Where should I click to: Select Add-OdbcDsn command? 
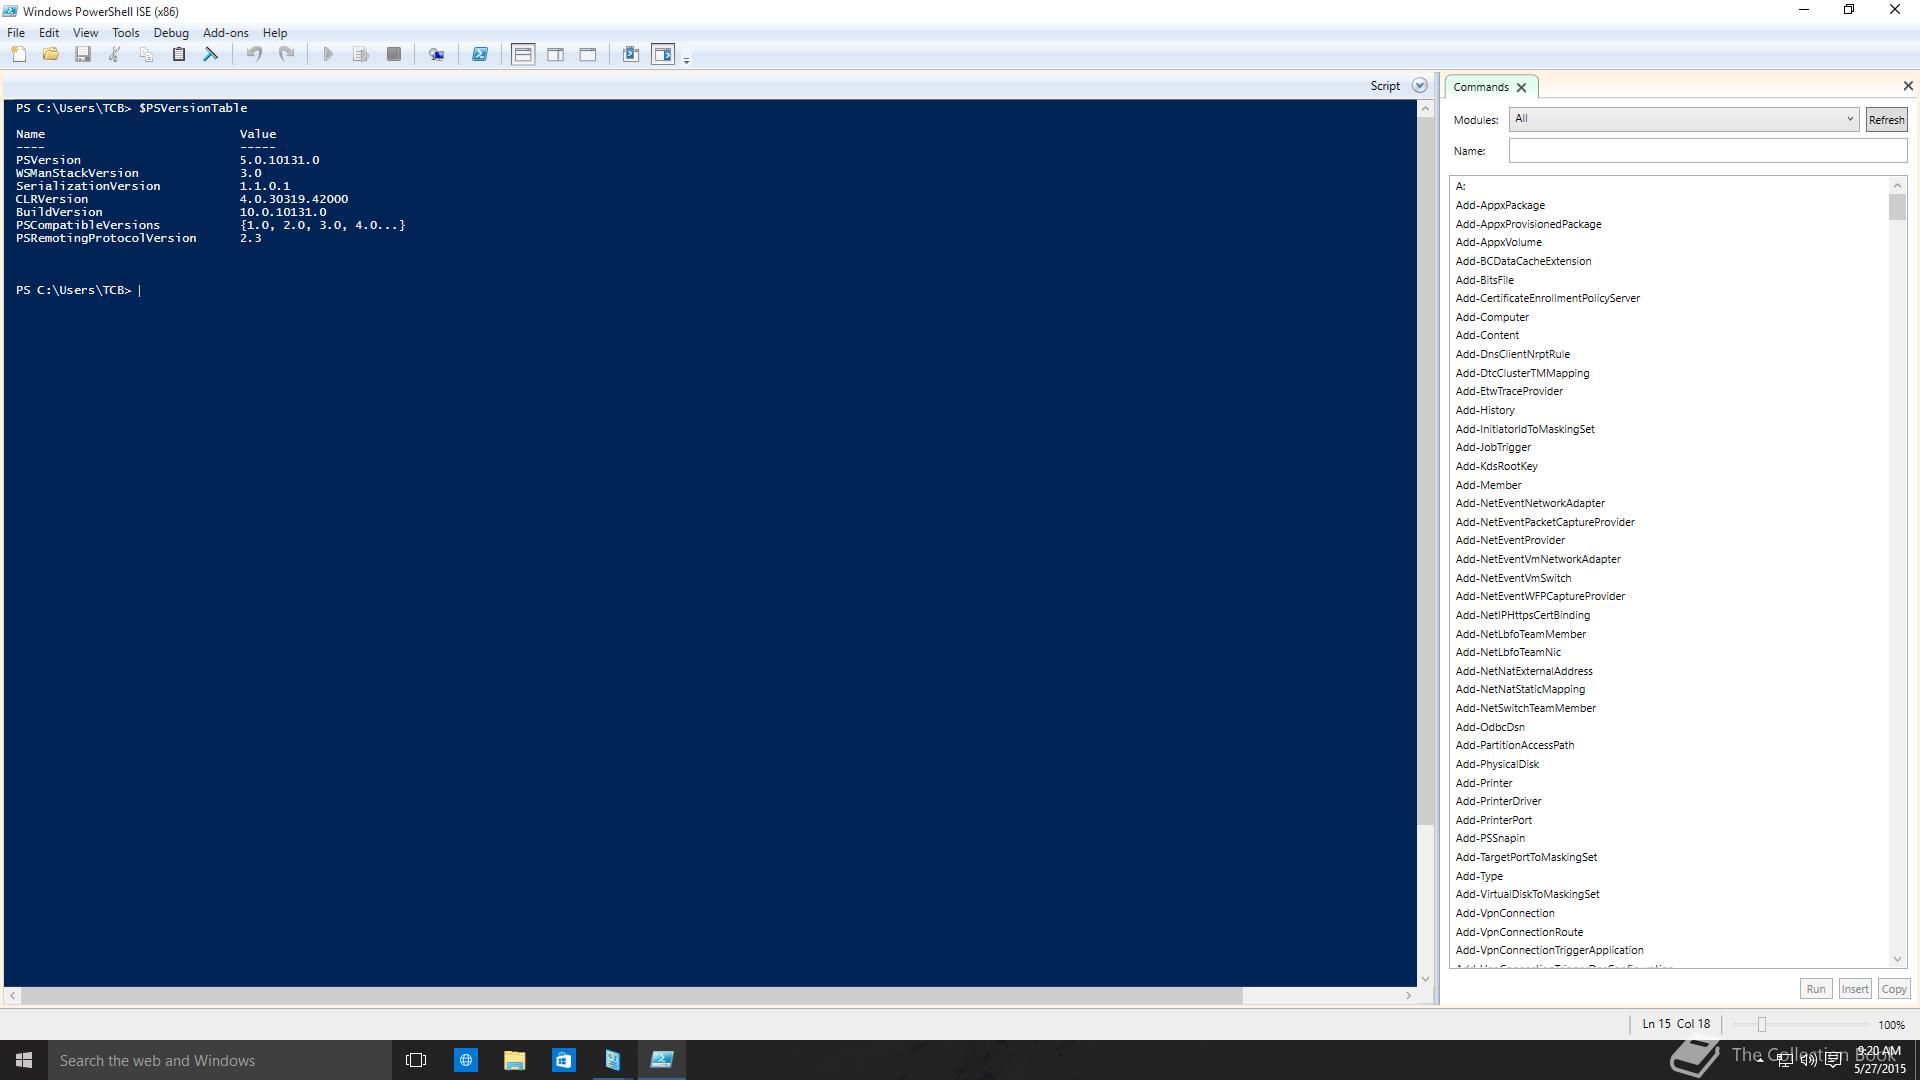[1490, 727]
